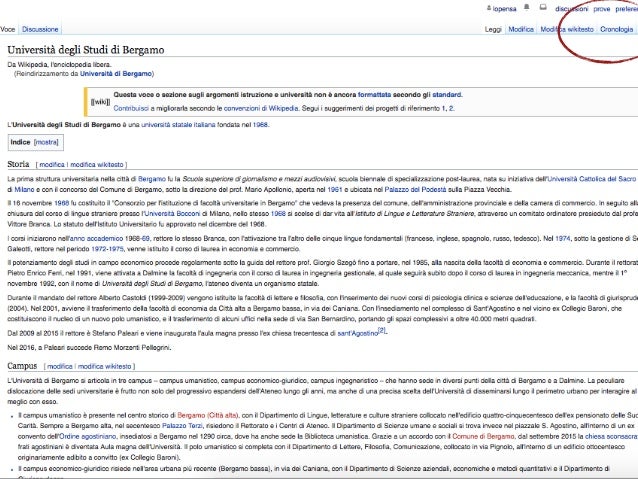The height and width of the screenshot is (479, 638).
Task: Click the Storia section heading
Action: (x=18, y=164)
